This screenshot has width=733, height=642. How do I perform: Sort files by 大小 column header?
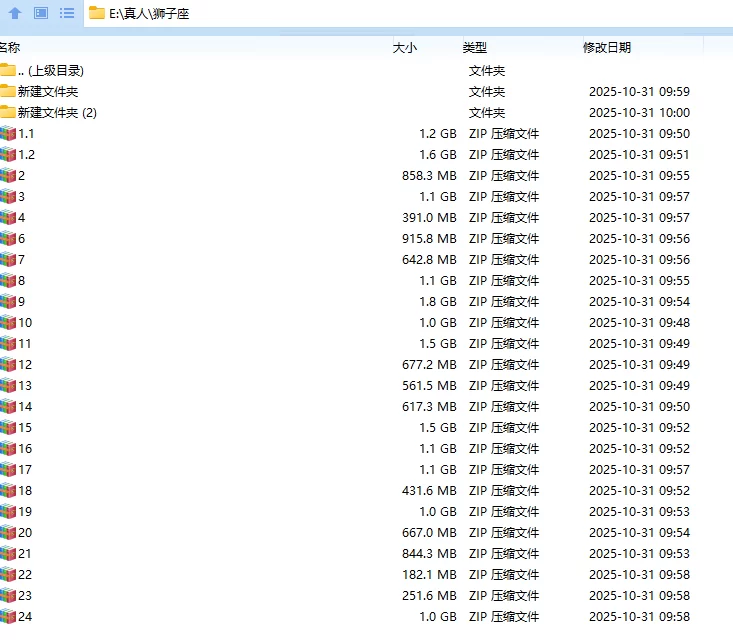point(404,47)
